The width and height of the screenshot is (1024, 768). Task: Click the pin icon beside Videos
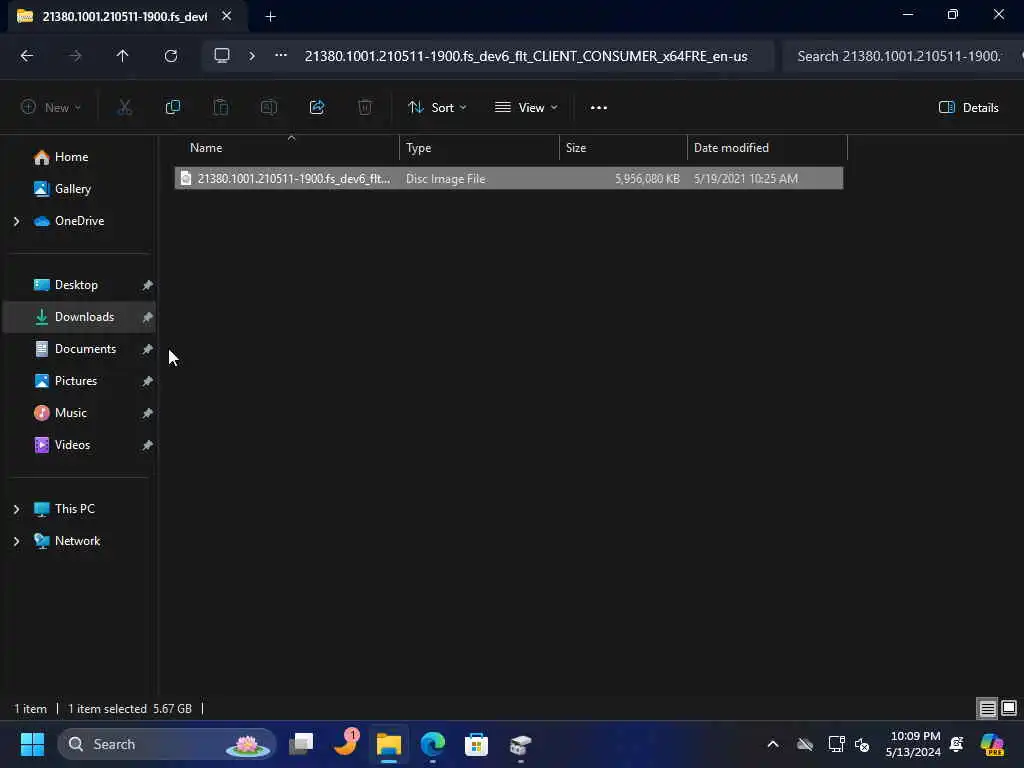pos(148,445)
